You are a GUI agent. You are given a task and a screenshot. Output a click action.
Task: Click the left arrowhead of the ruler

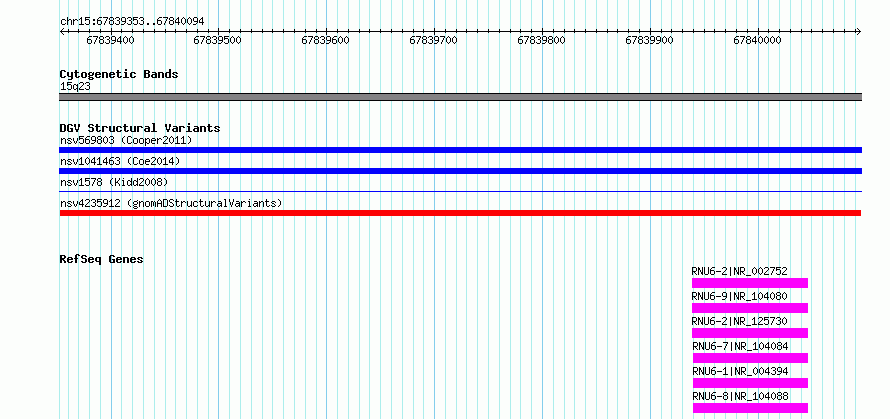click(62, 31)
